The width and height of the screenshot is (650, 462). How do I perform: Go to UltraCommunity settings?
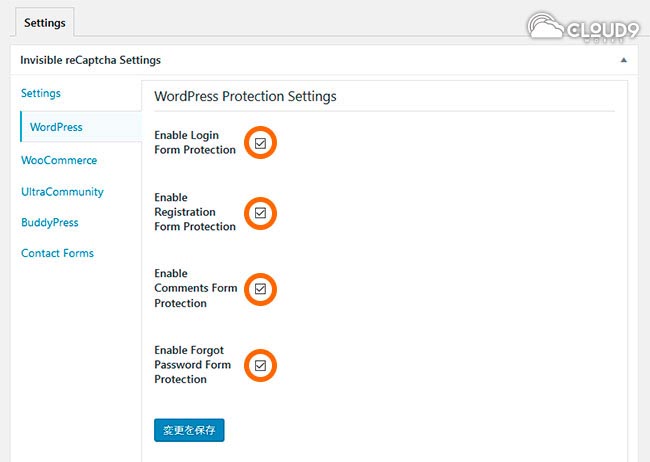click(x=62, y=191)
